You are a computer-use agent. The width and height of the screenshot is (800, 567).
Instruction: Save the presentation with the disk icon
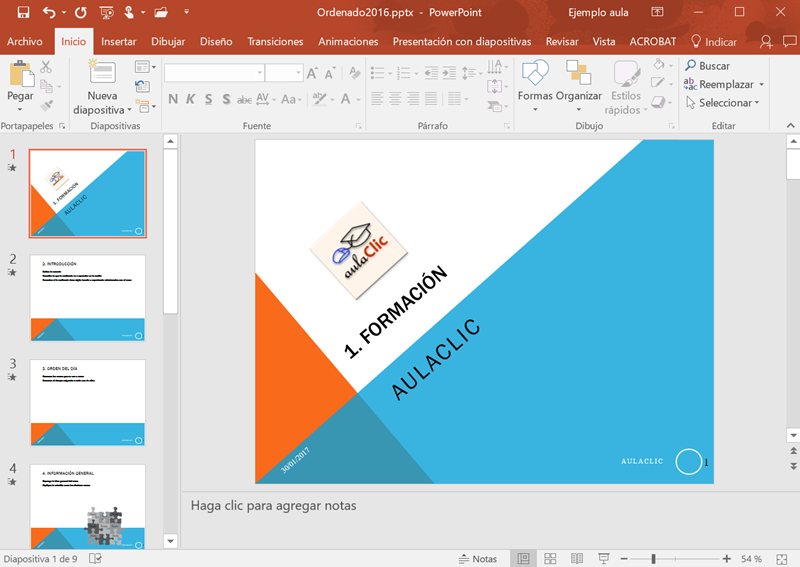pos(23,12)
